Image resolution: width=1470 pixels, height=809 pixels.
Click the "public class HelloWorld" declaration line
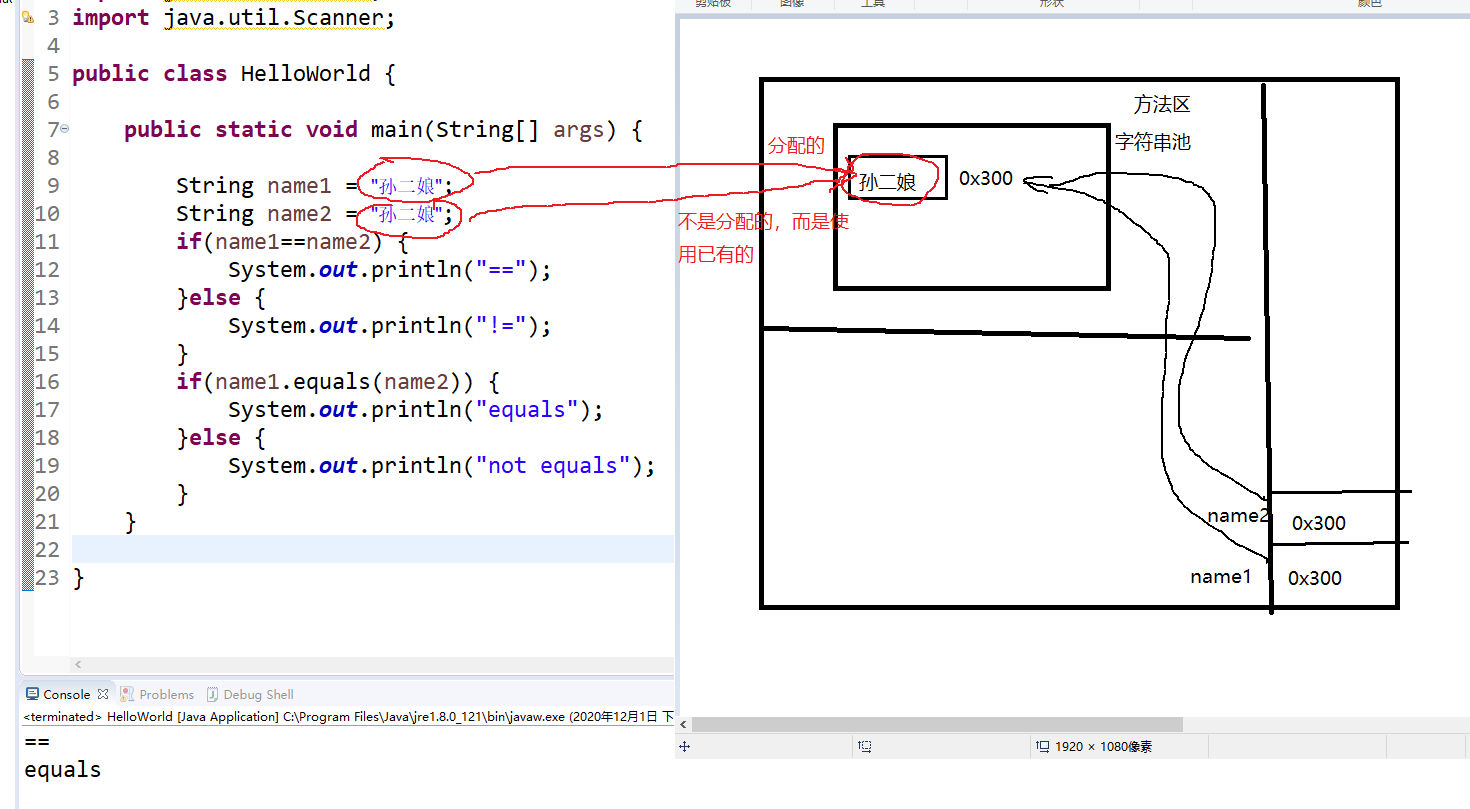tap(234, 74)
